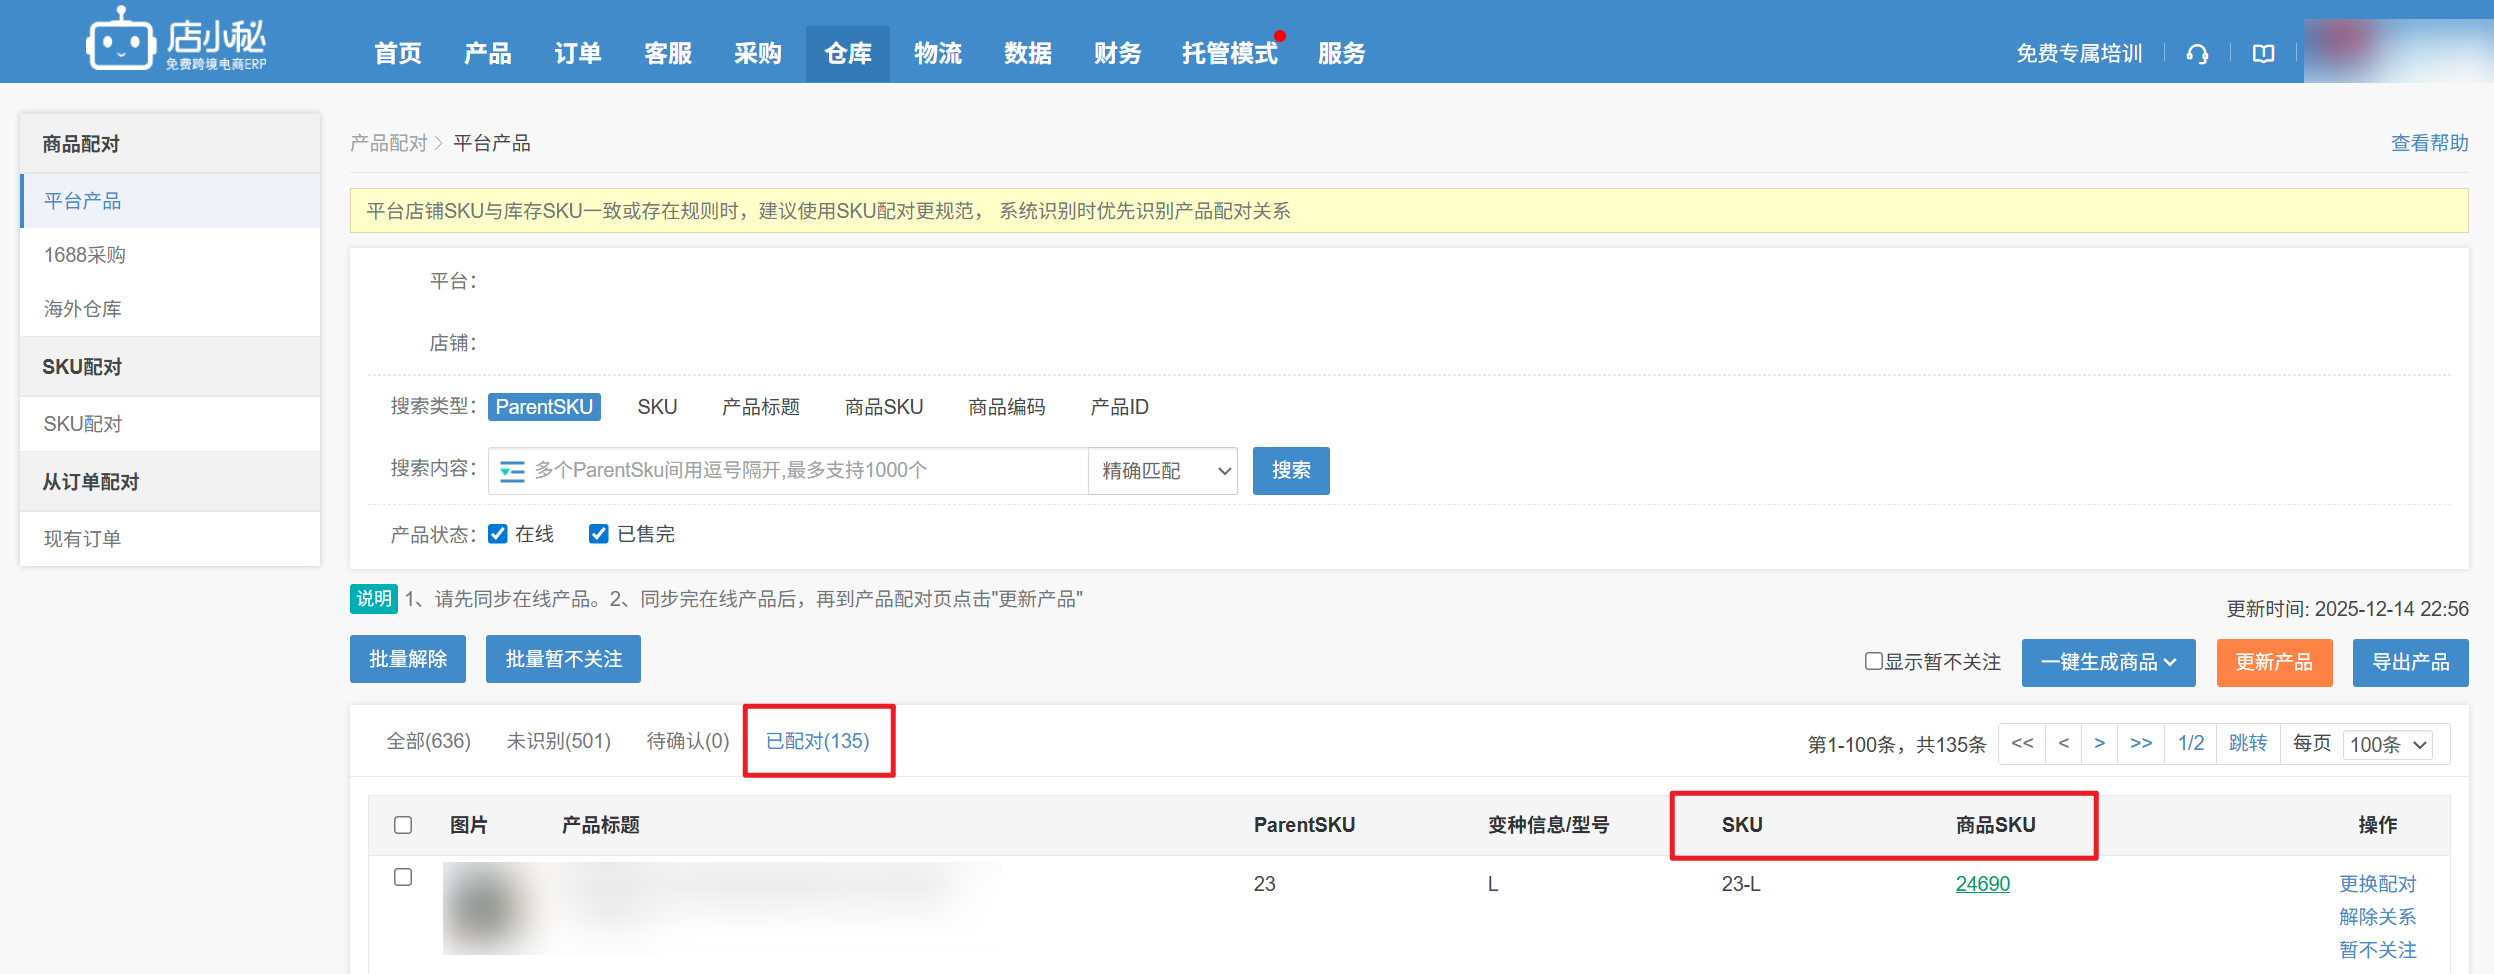The width and height of the screenshot is (2494, 974).
Task: Select the 商品编码 search type option
Action: (x=1006, y=407)
